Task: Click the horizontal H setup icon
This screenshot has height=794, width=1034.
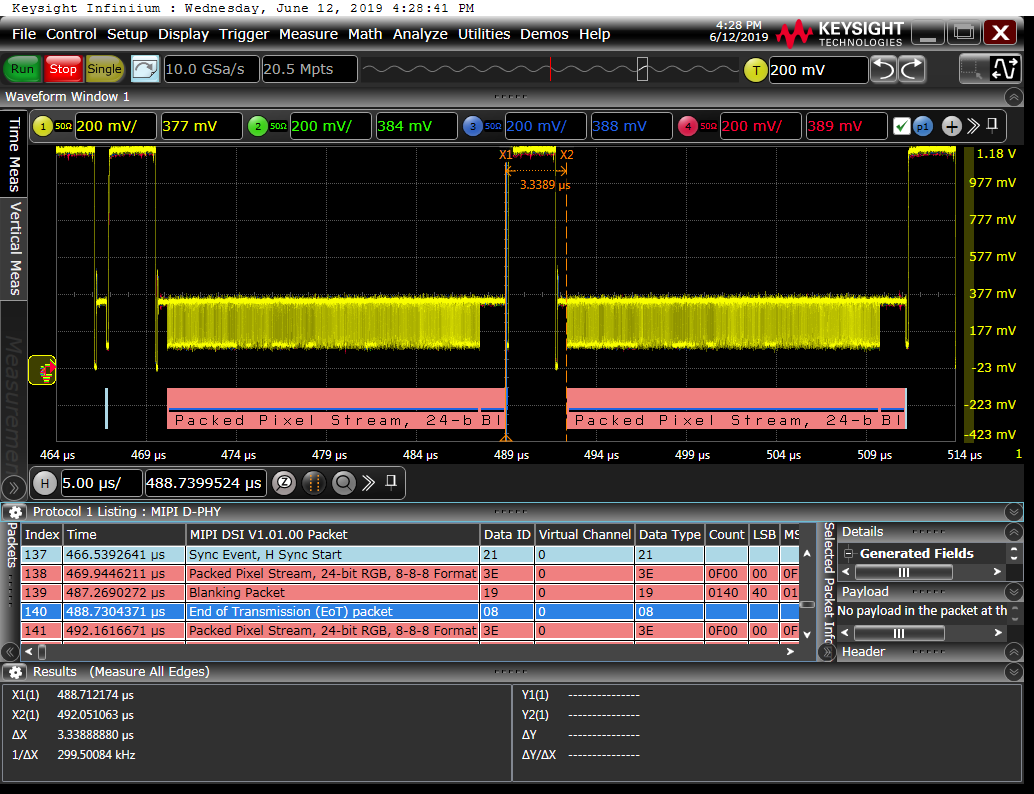Action: click(45, 483)
